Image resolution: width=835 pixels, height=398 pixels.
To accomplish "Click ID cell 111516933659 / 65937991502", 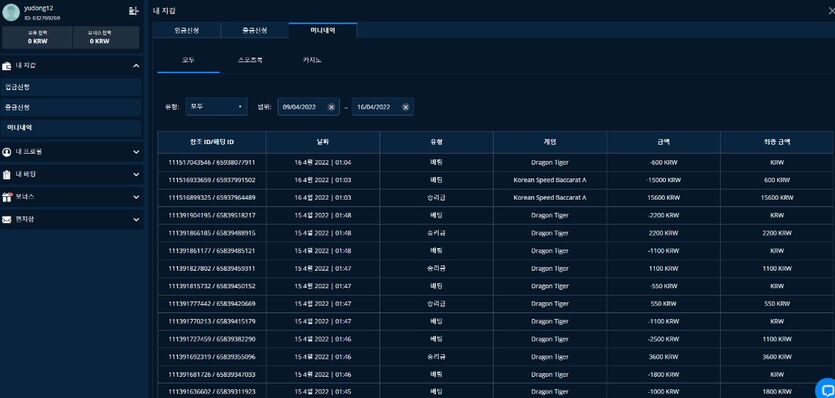I will coord(212,180).
